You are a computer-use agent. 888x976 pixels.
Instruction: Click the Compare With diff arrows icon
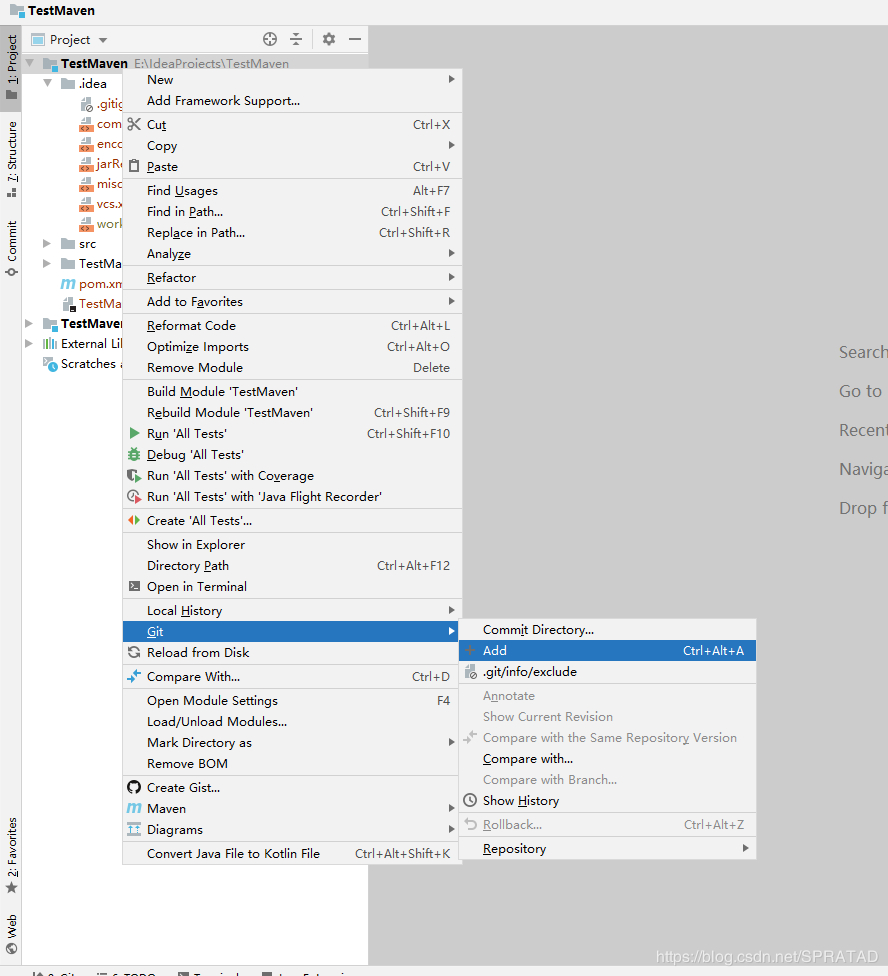tap(134, 676)
